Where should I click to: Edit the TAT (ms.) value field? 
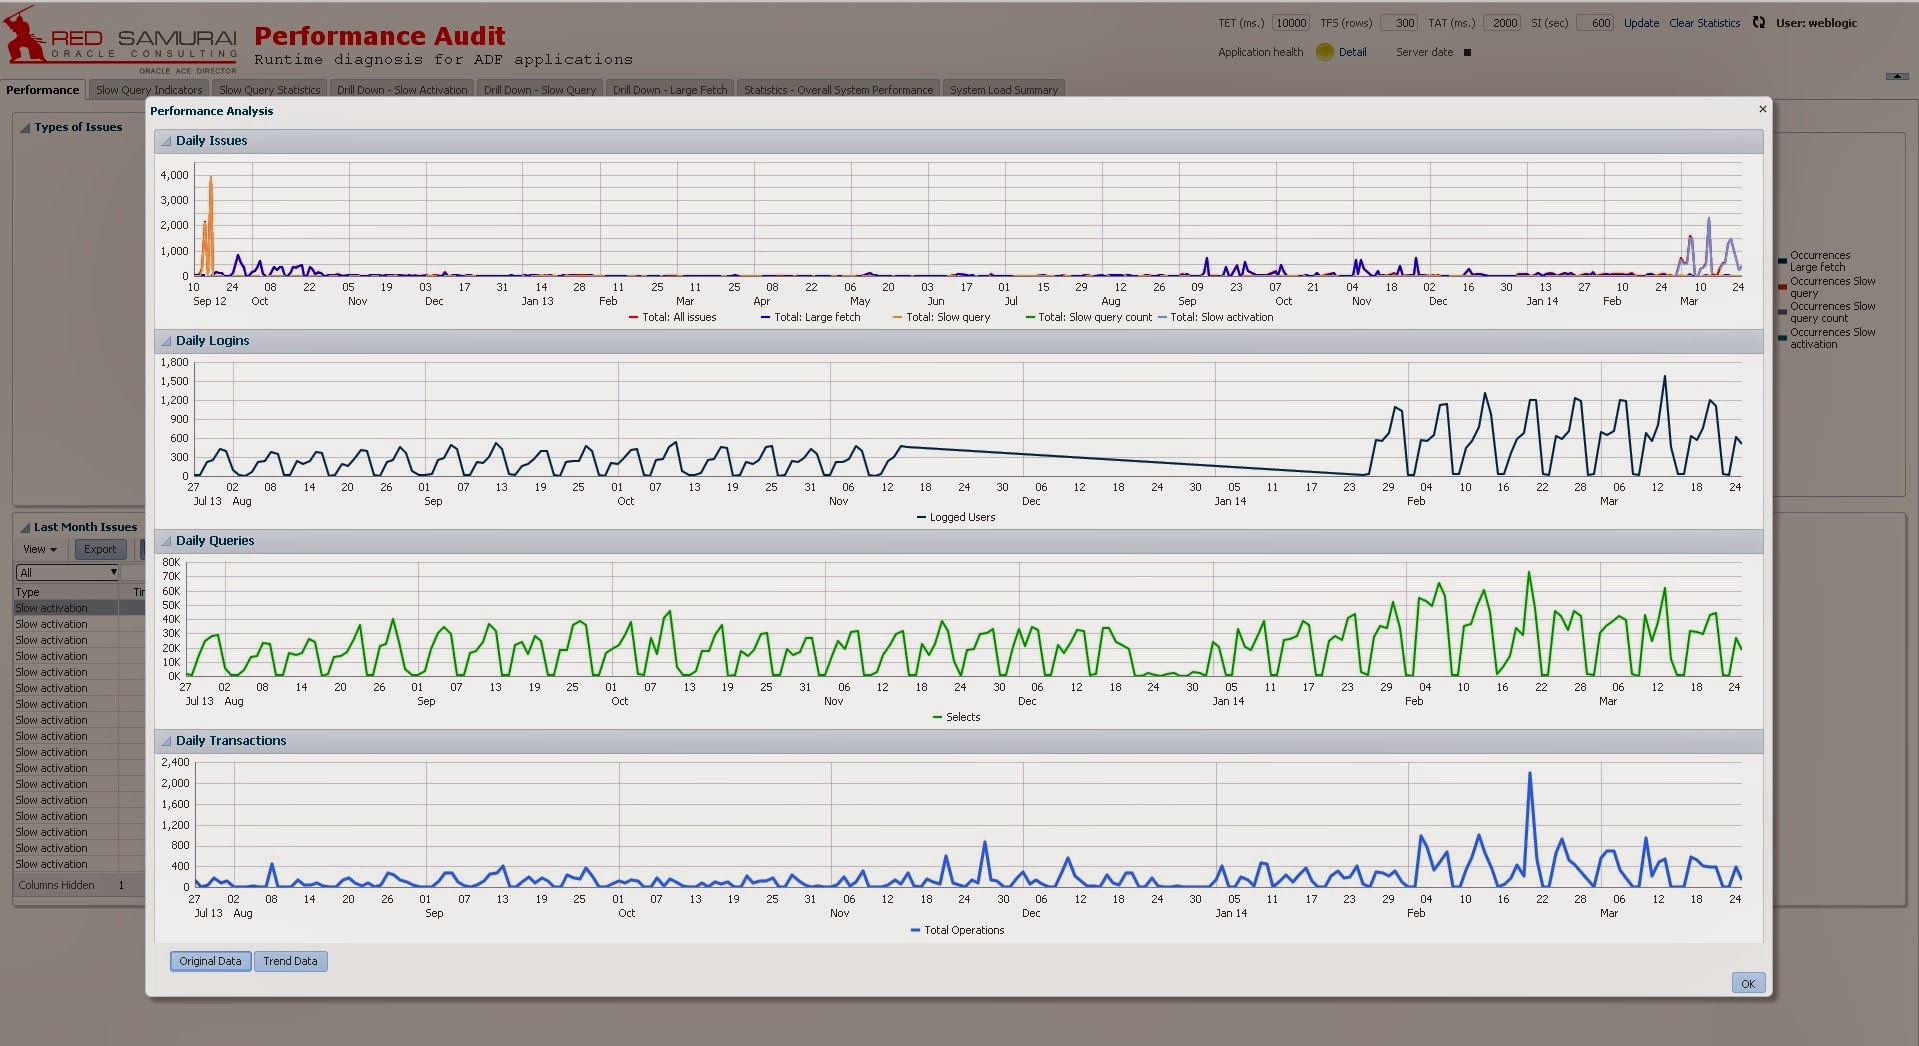point(1502,23)
